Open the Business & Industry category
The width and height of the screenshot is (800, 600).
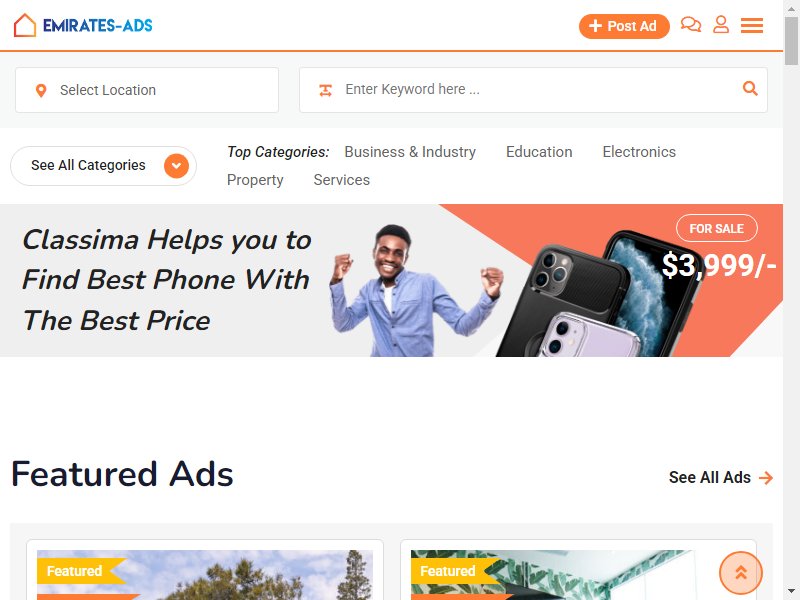(410, 152)
